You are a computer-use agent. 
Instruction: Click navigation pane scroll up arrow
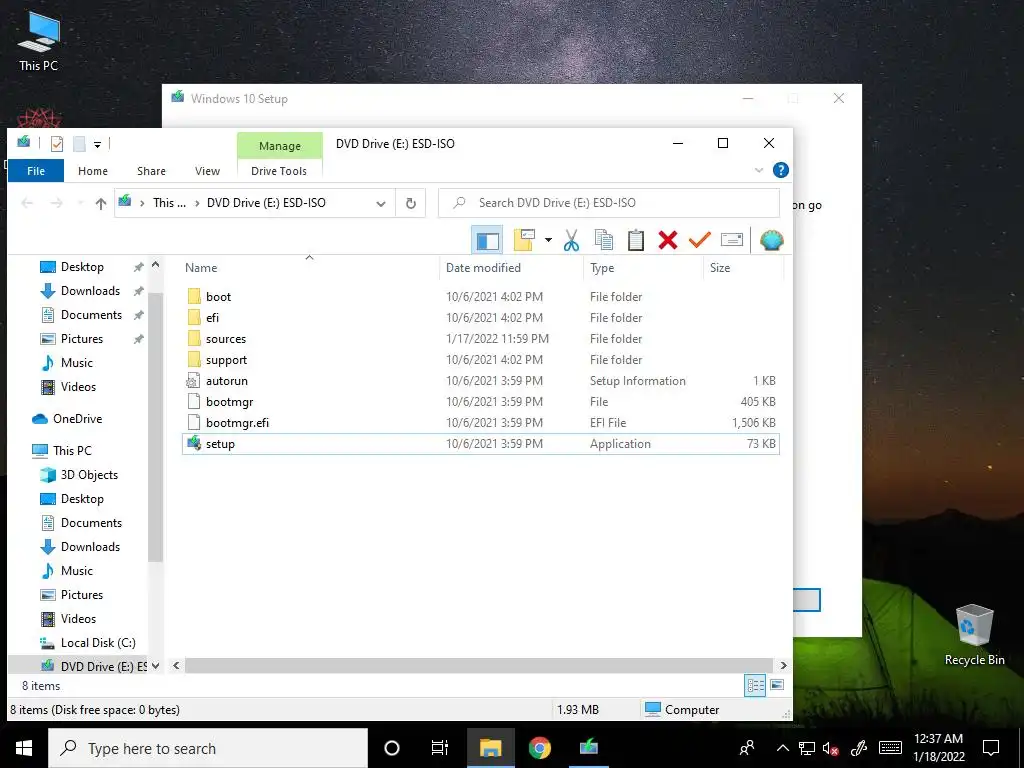pos(155,265)
